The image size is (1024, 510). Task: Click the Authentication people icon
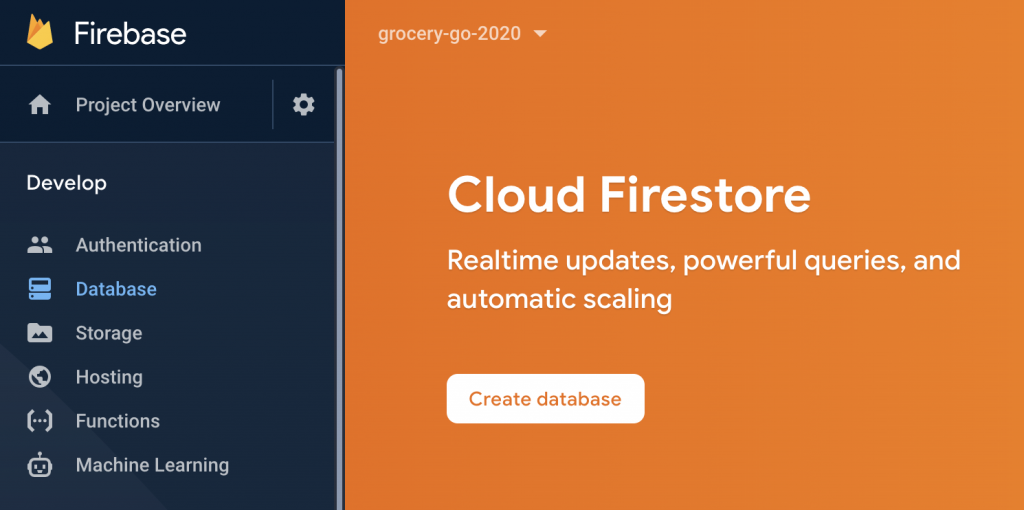point(40,245)
